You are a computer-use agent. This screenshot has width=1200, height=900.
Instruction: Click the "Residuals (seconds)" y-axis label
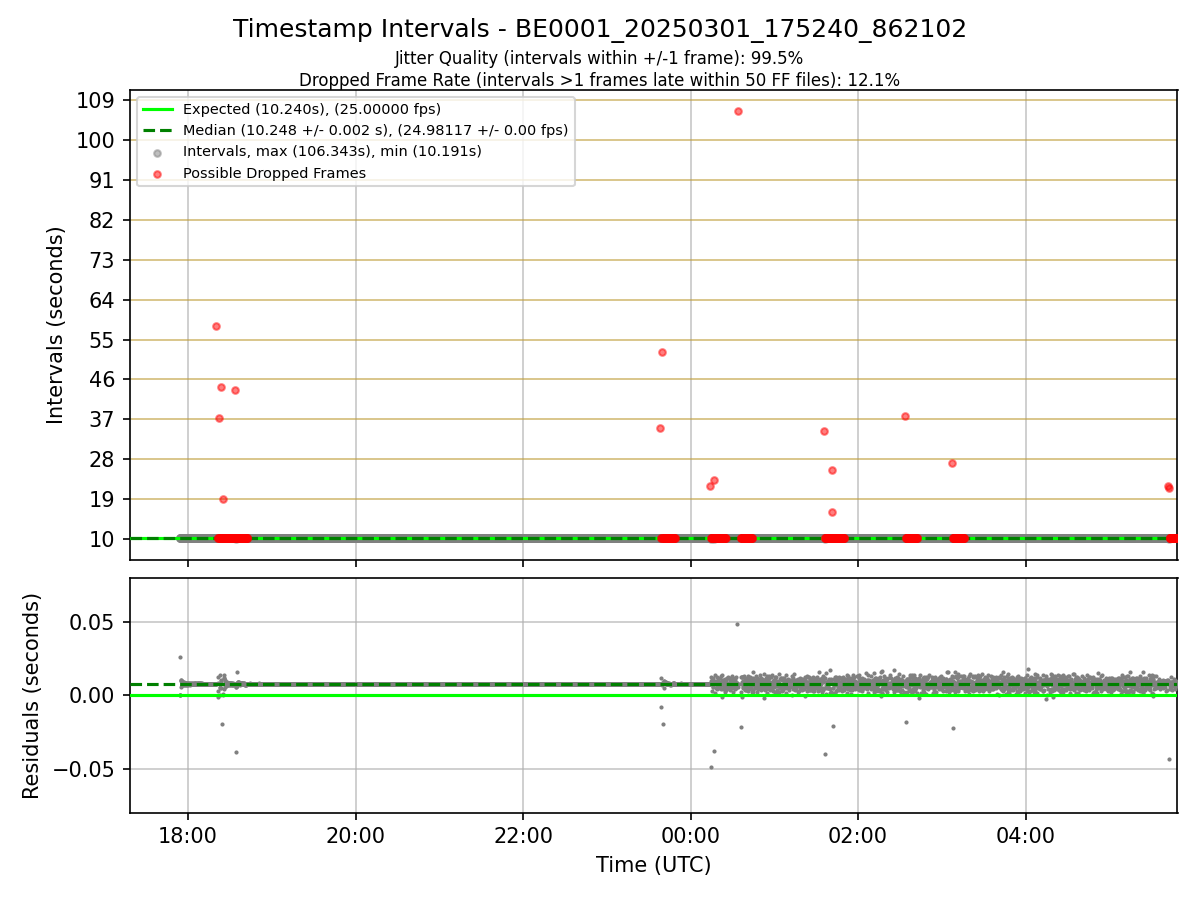click(x=32, y=696)
